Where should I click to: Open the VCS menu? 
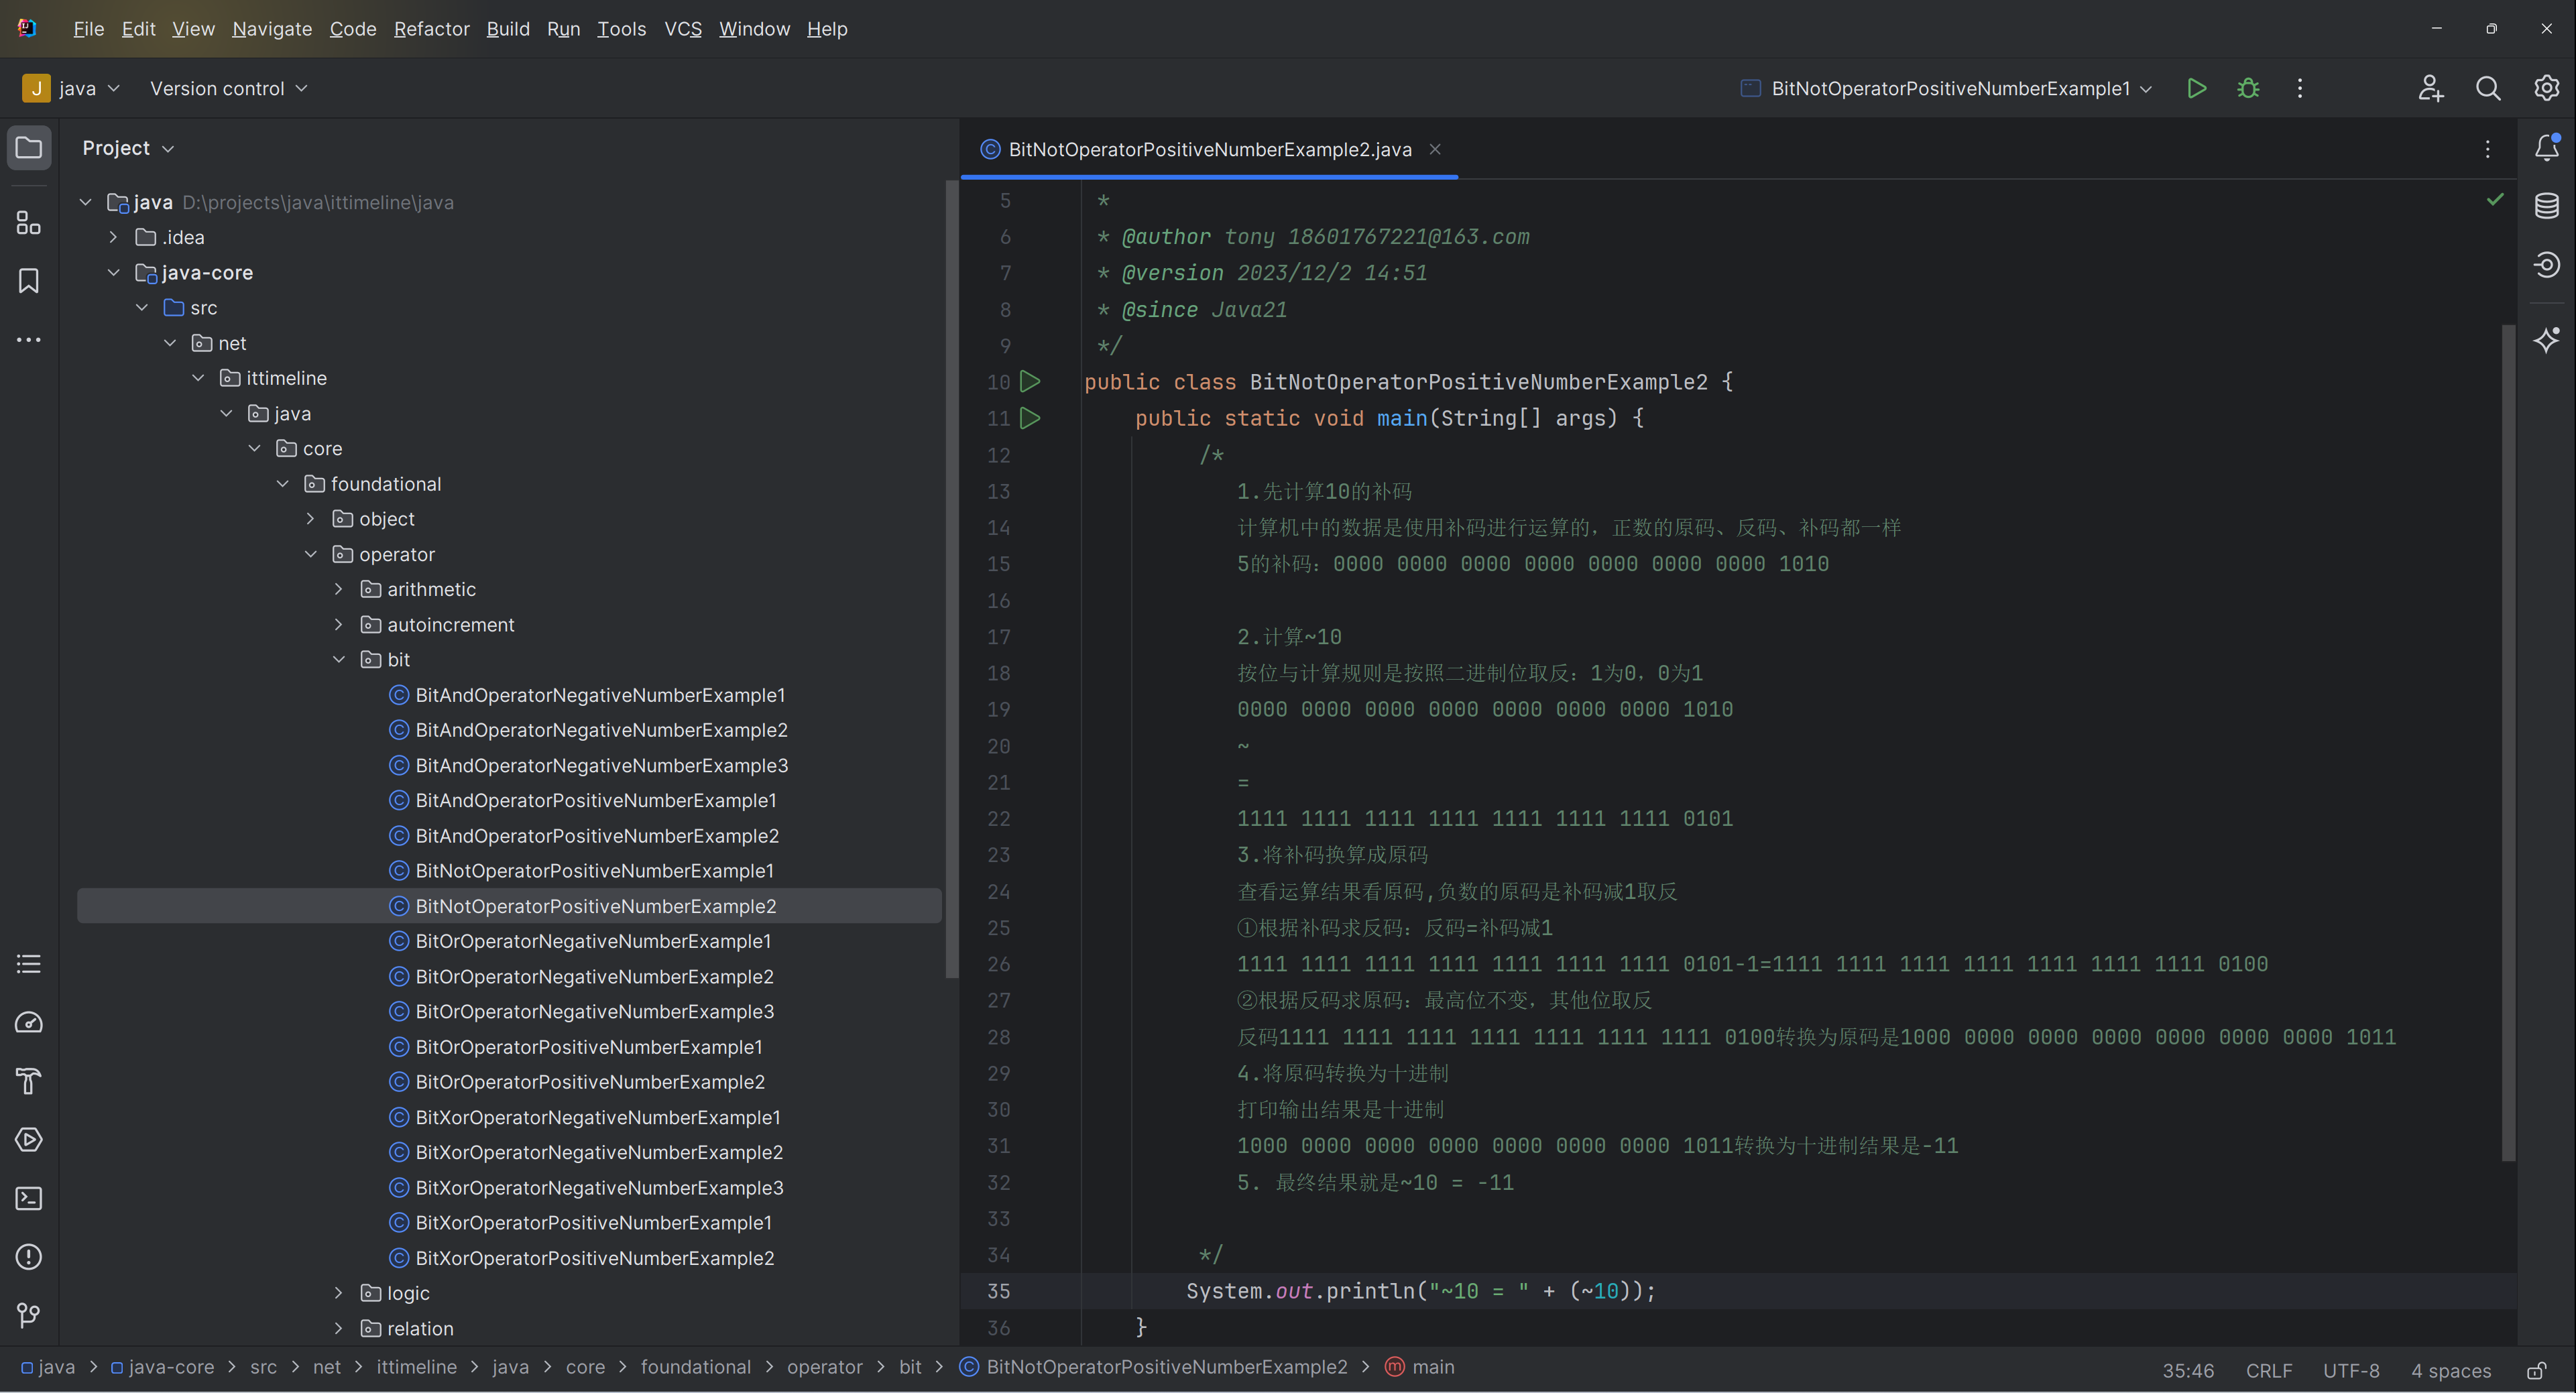(683, 29)
